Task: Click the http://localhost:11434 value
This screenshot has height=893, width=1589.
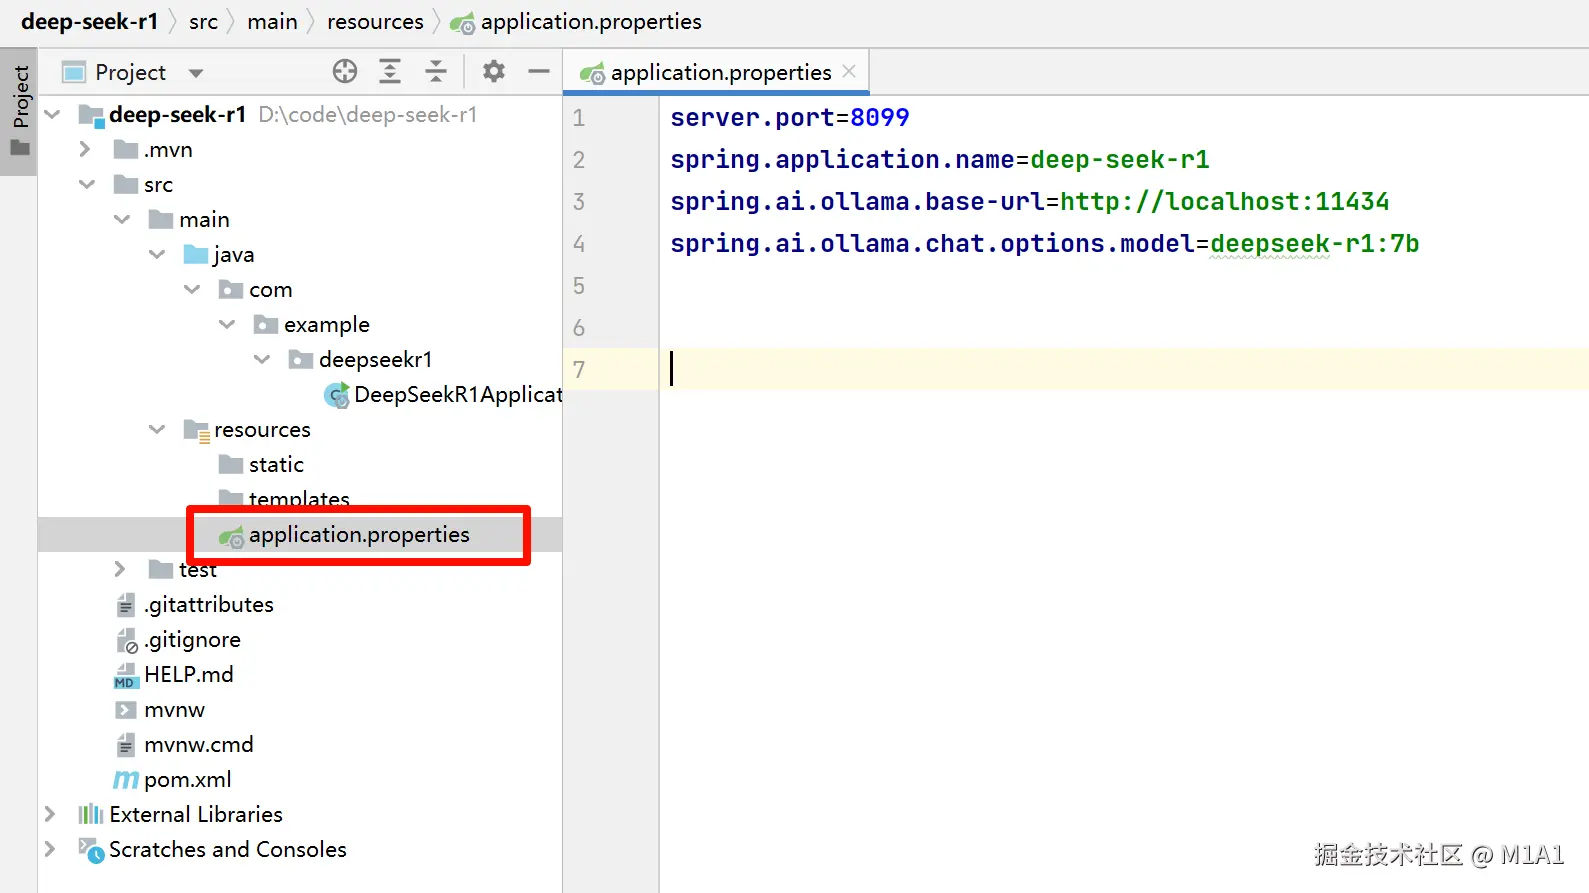Action: [x=1225, y=202]
